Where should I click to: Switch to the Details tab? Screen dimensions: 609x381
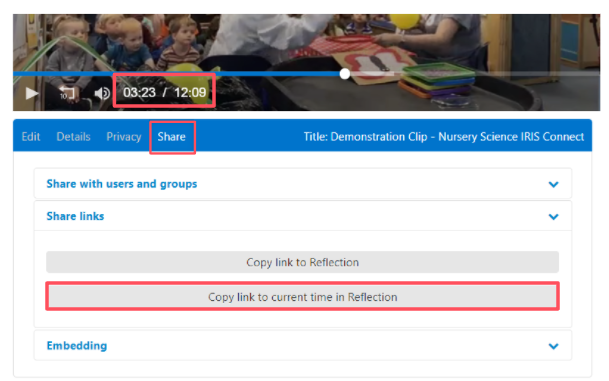click(73, 137)
